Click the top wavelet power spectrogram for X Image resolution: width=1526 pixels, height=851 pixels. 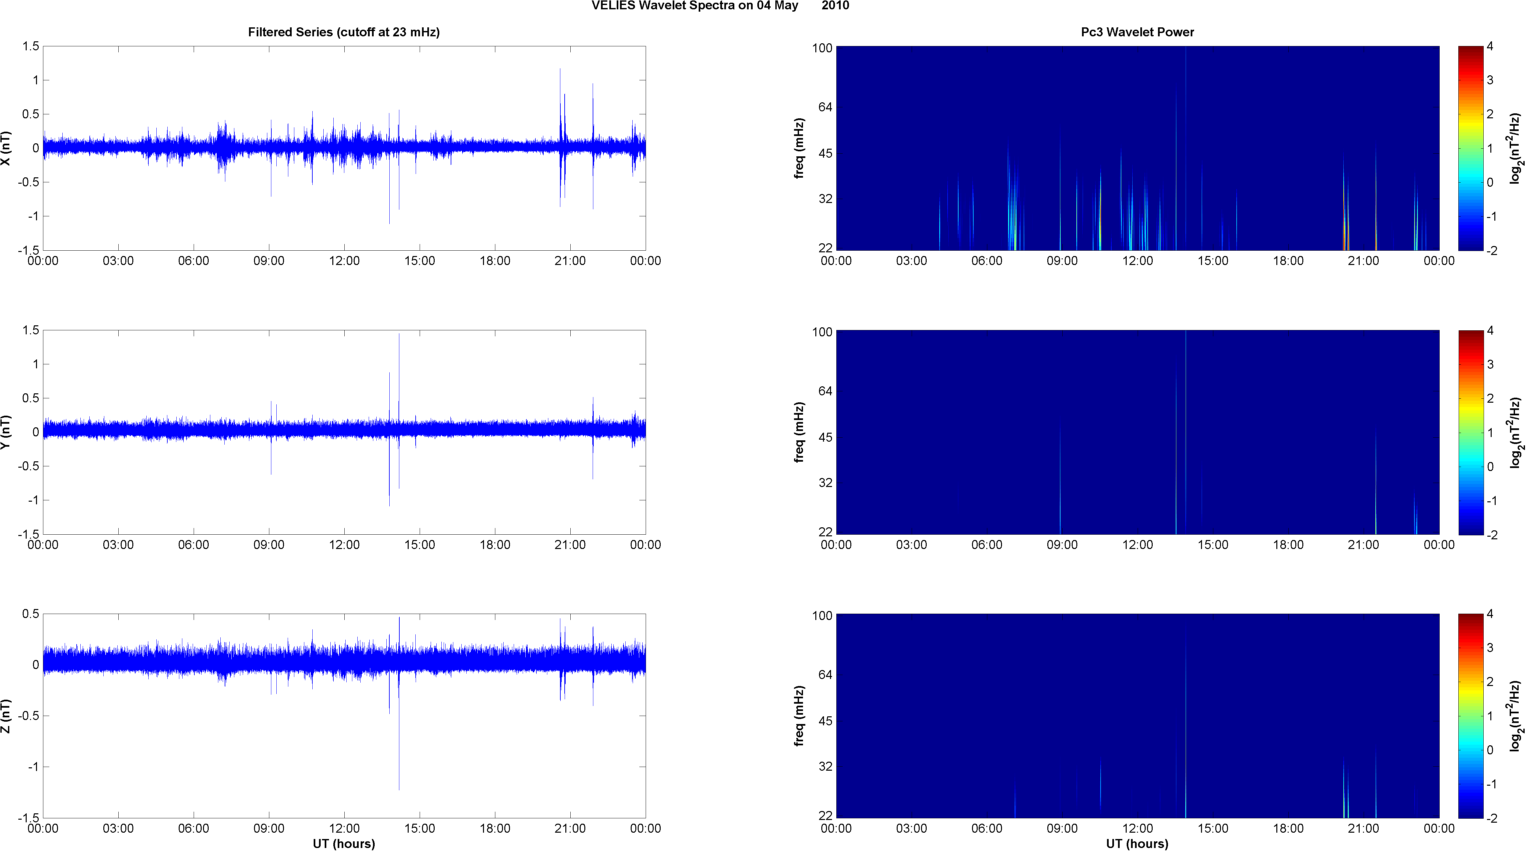1137,148
